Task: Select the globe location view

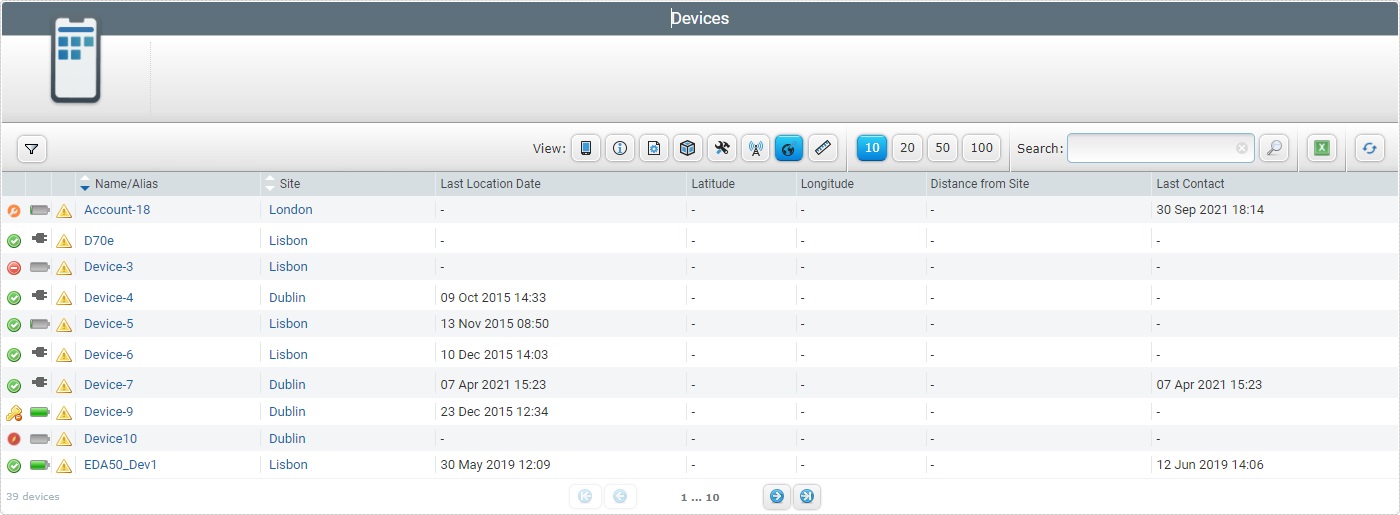Action: (789, 148)
